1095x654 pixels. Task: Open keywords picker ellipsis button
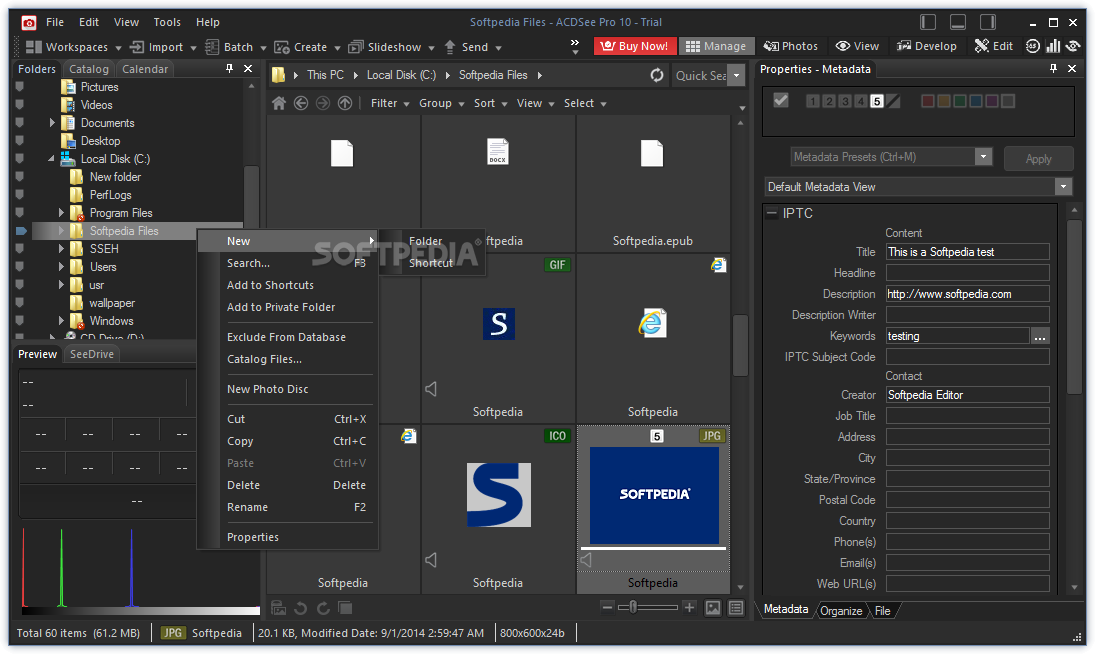coord(1040,336)
